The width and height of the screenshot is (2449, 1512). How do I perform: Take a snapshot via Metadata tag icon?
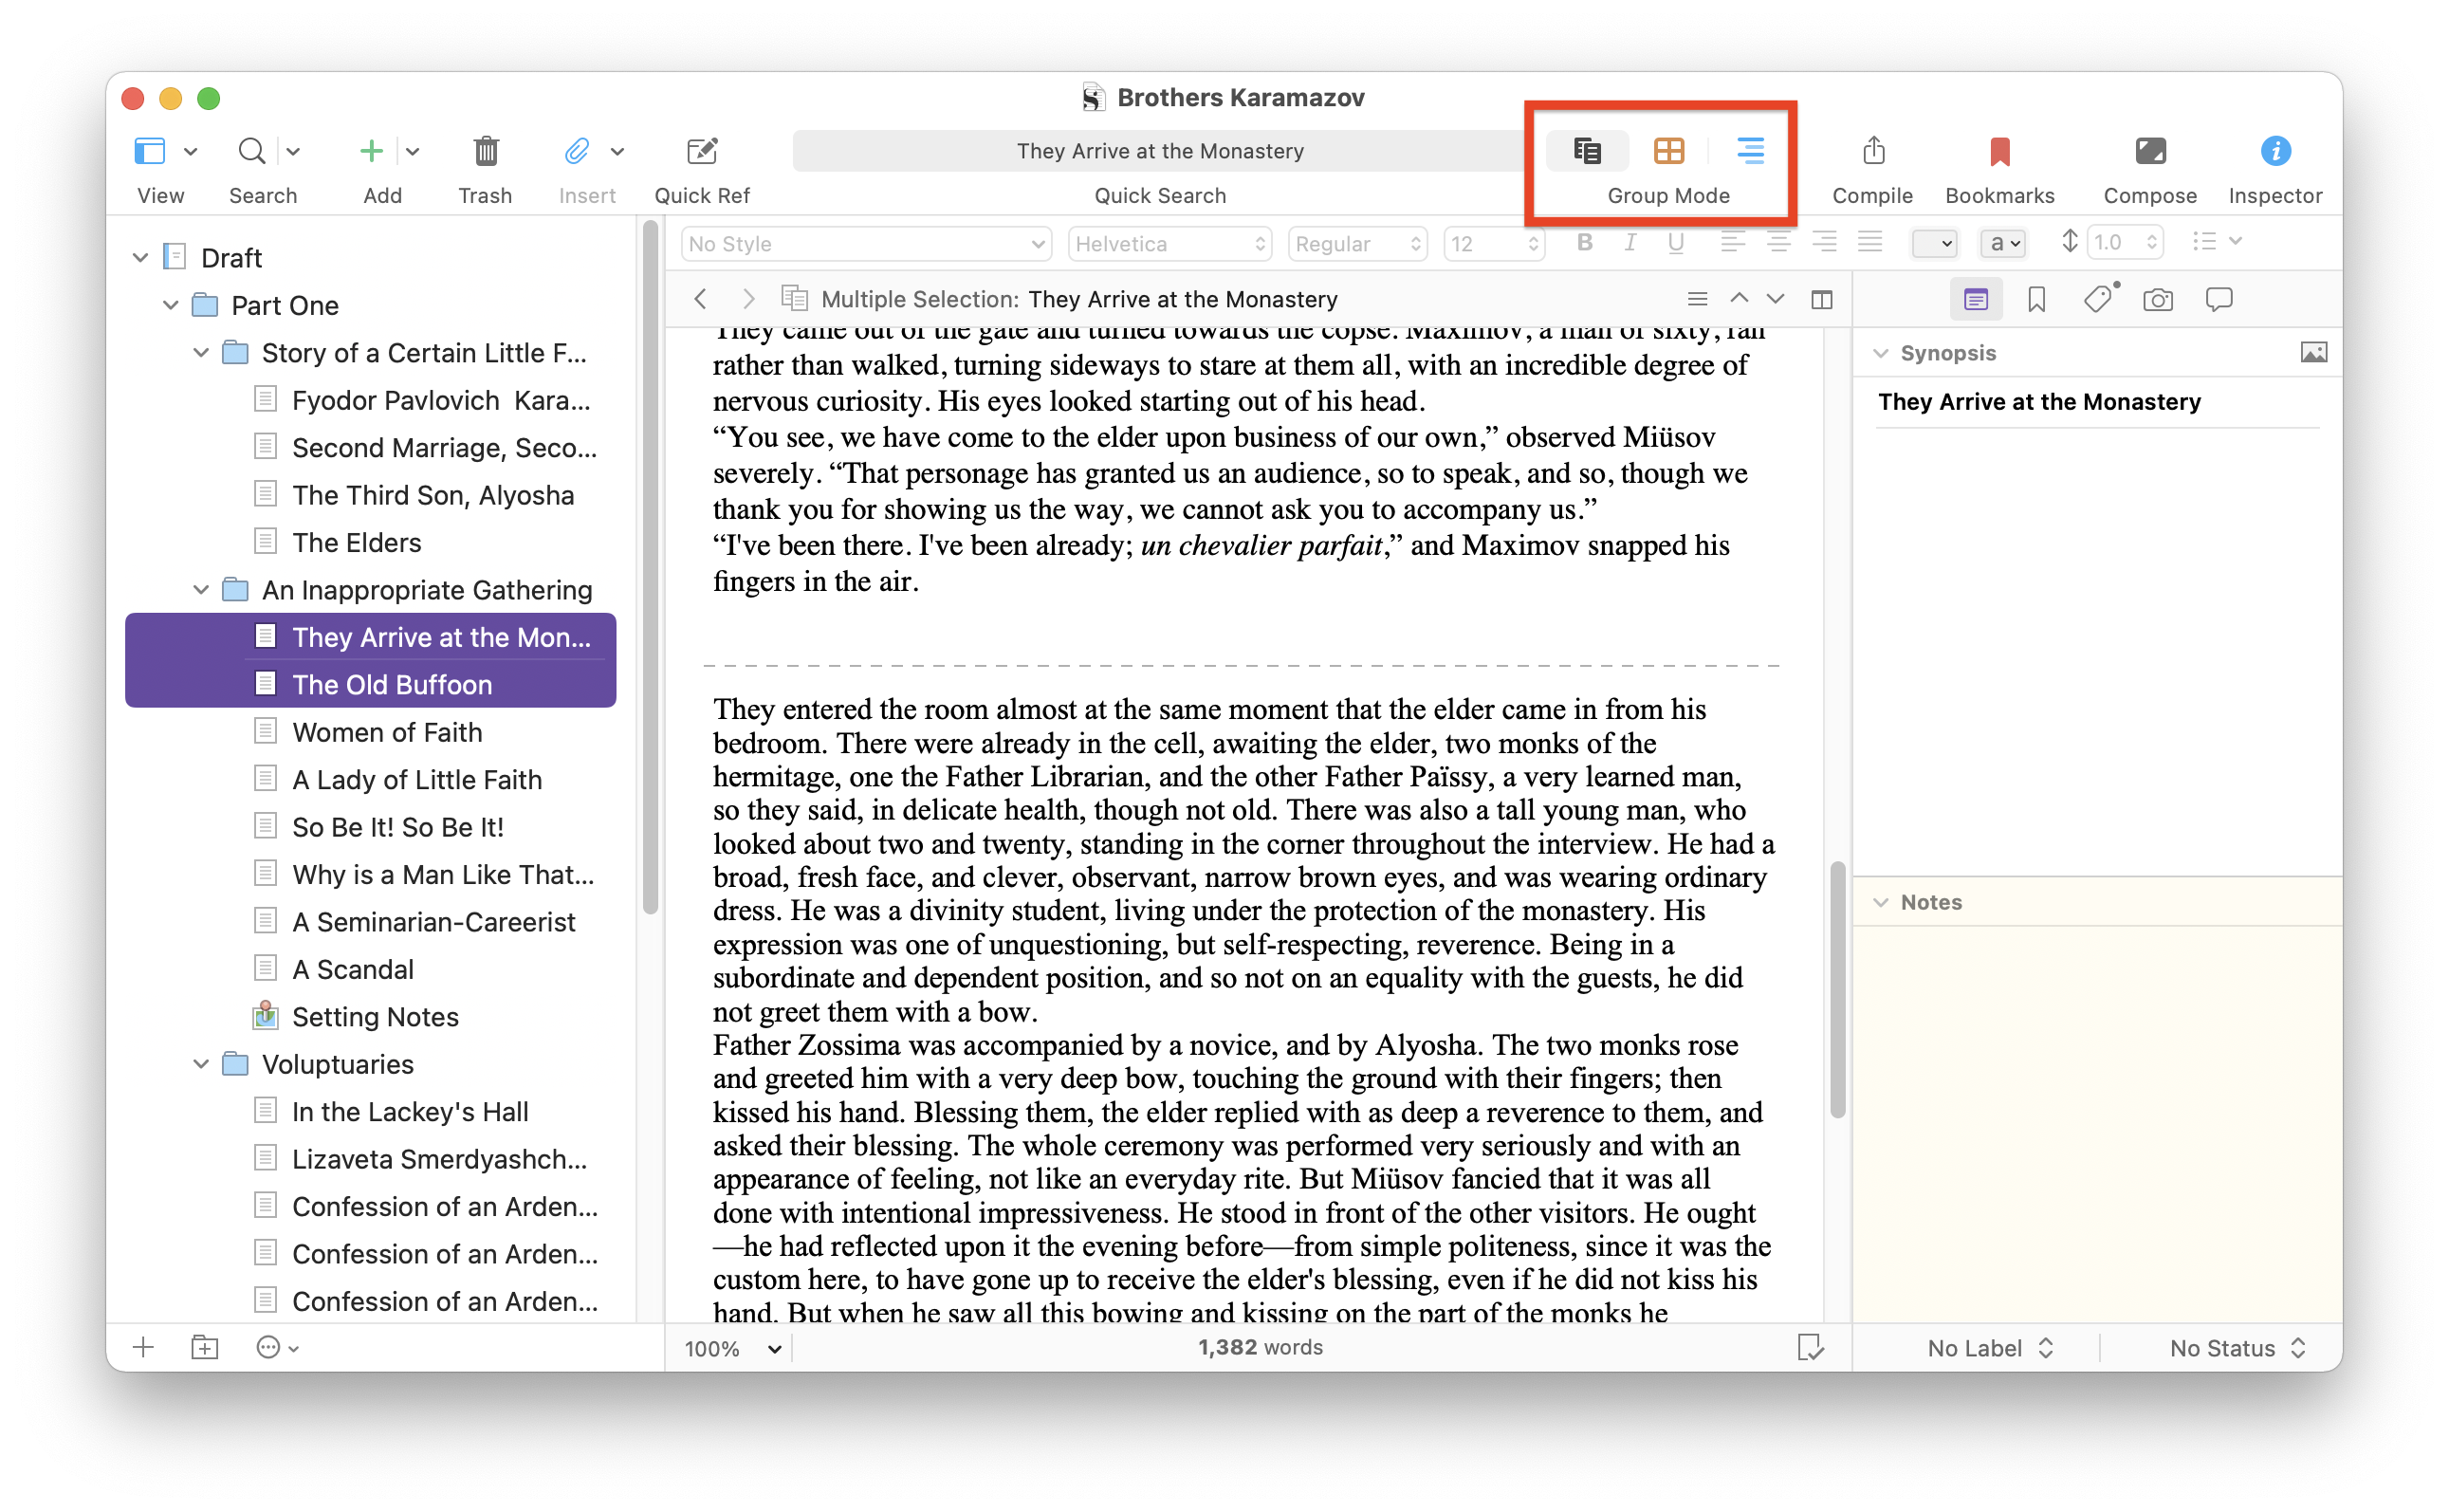click(x=2097, y=299)
